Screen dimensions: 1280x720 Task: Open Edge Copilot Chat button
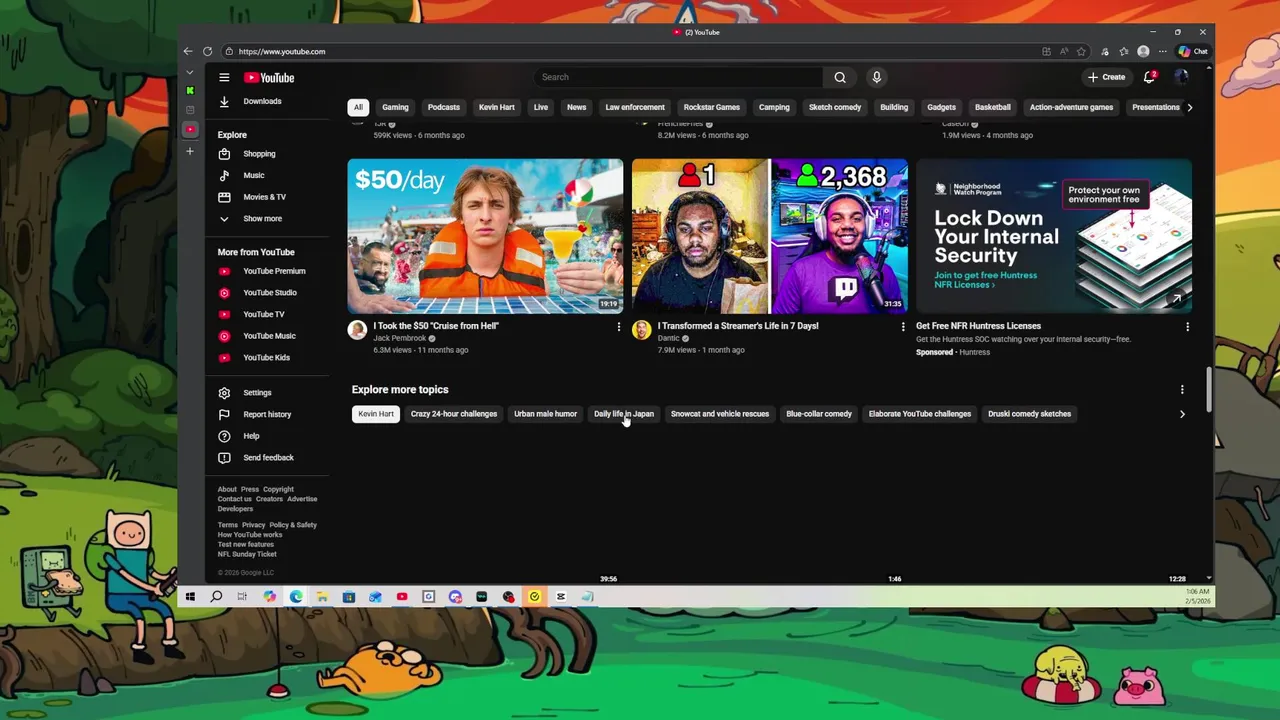point(1193,51)
